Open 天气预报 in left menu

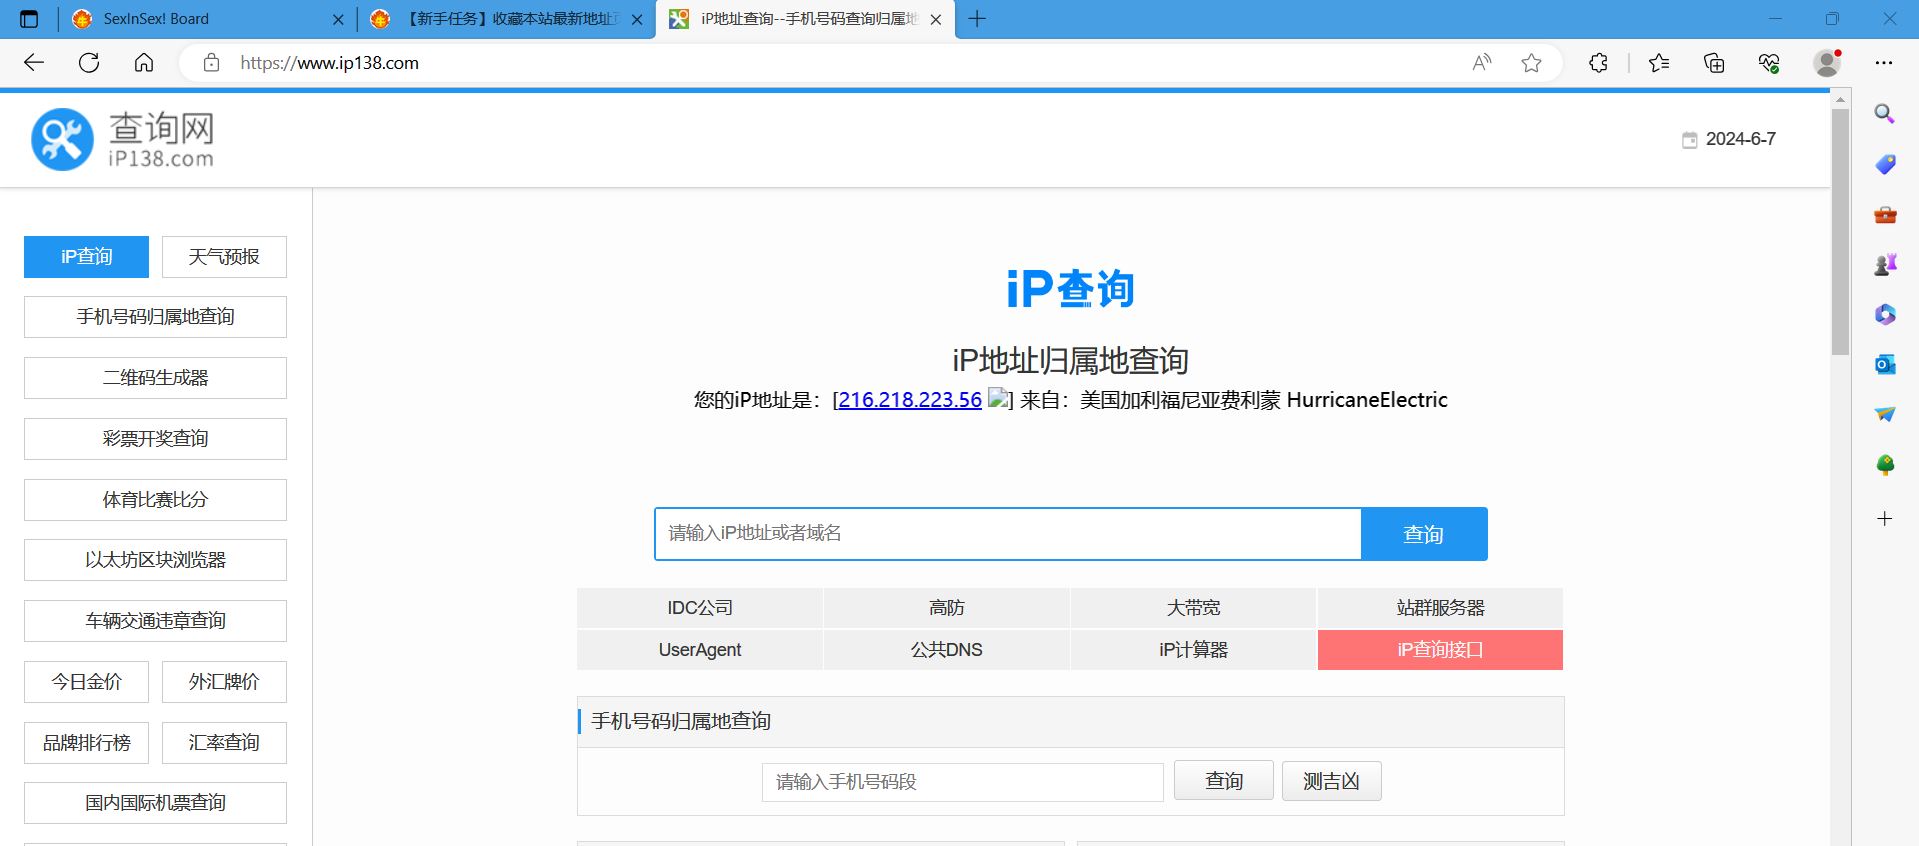pyautogui.click(x=224, y=257)
